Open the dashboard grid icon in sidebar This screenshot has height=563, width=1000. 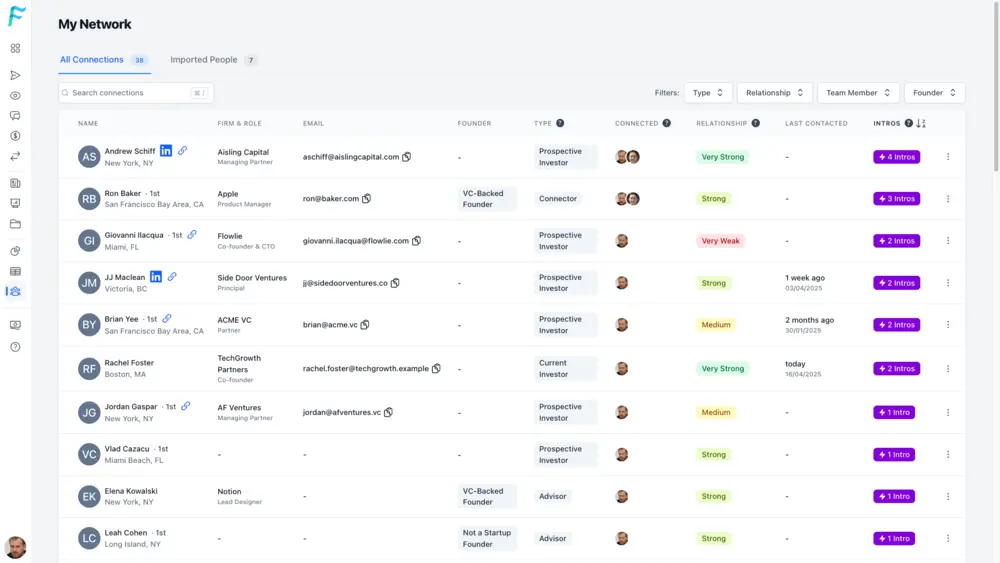pos(15,48)
